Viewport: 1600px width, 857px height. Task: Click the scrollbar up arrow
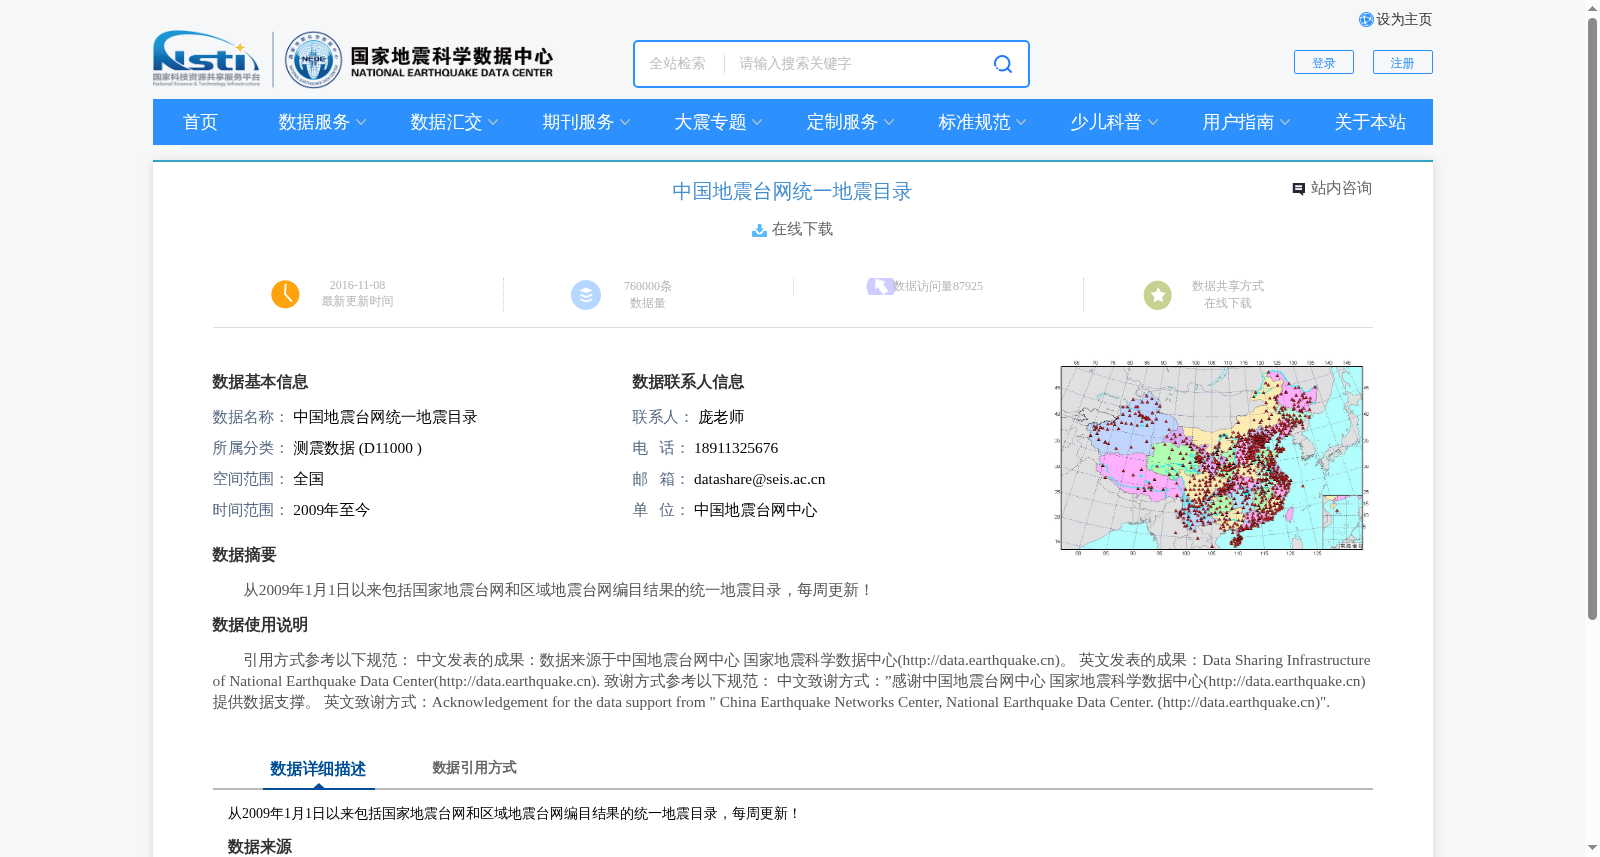1592,8
